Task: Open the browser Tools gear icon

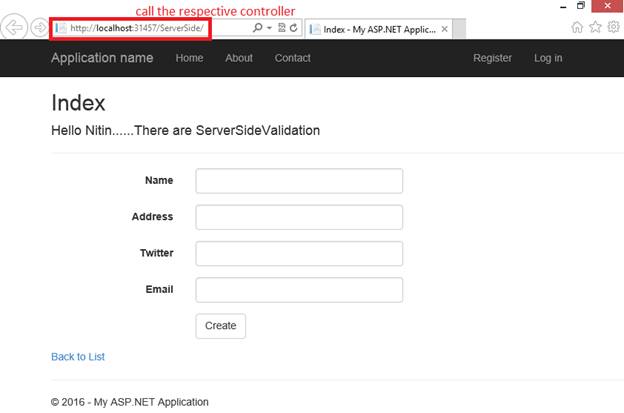Action: 613,27
